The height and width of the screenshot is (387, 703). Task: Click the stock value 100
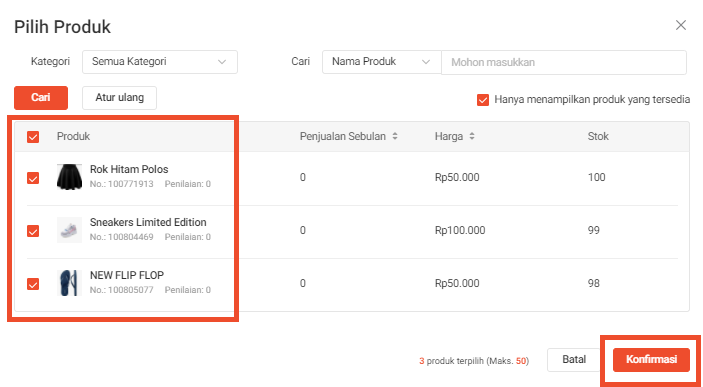pos(597,178)
